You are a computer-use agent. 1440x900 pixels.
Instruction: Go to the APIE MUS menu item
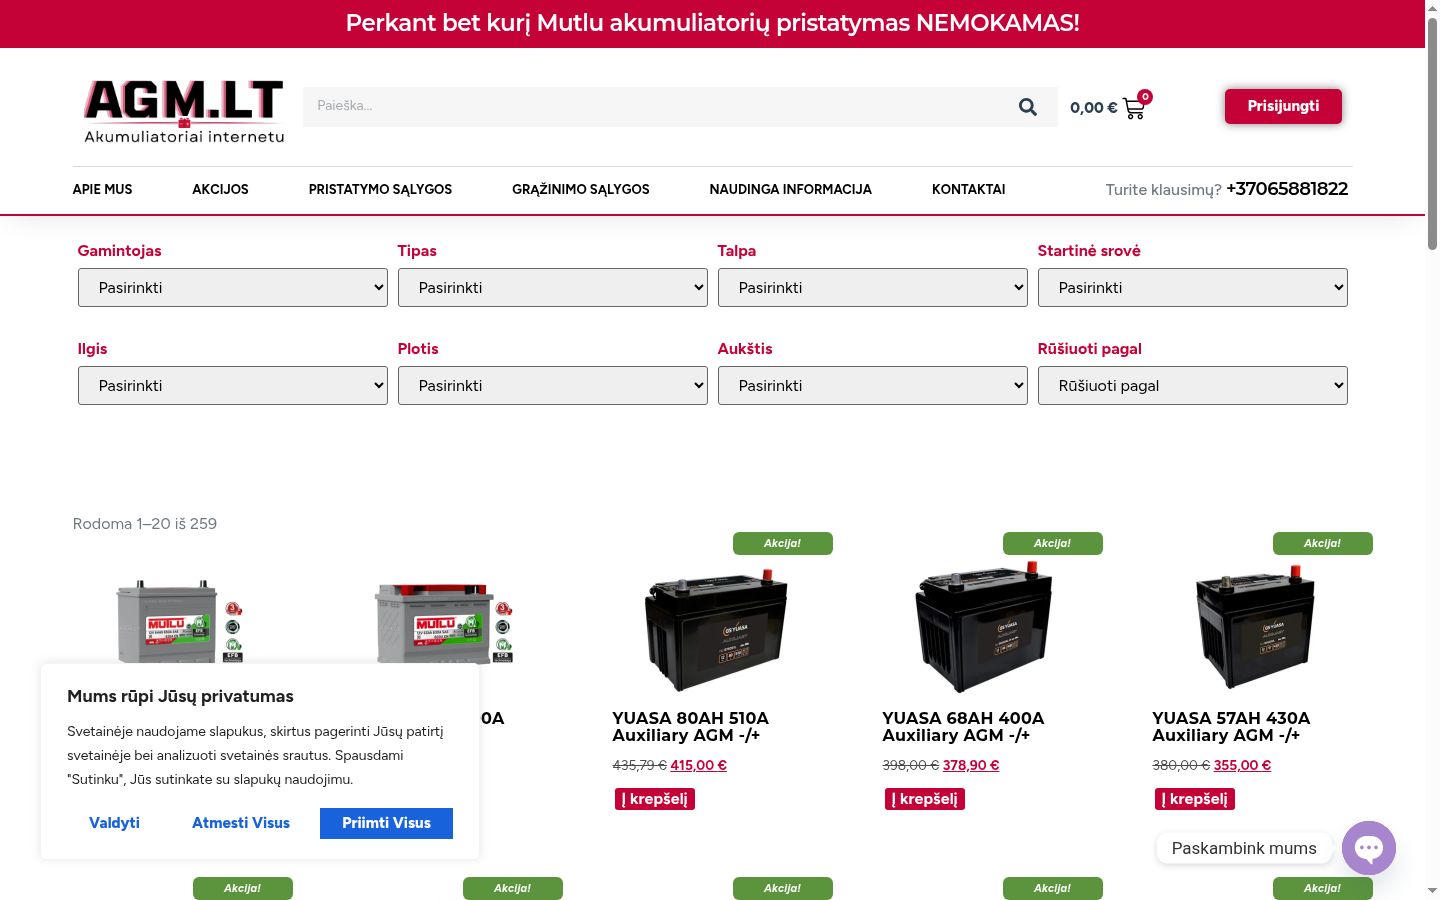click(x=102, y=189)
